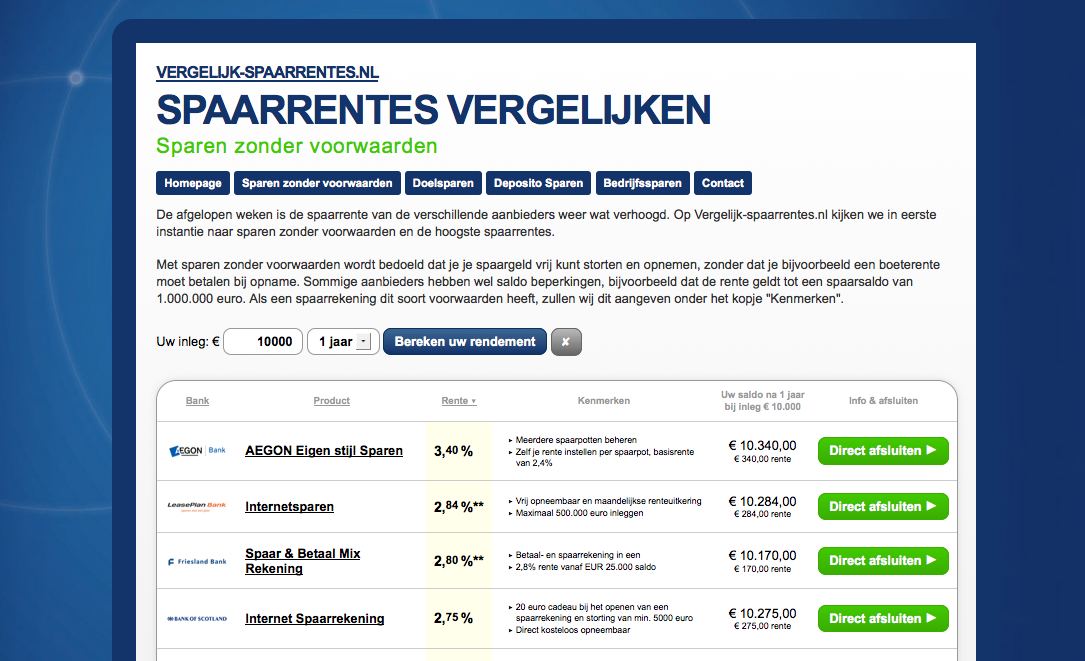
Task: Open the VERGELIJK-SPAARRENTES.NL site link
Action: (267, 73)
